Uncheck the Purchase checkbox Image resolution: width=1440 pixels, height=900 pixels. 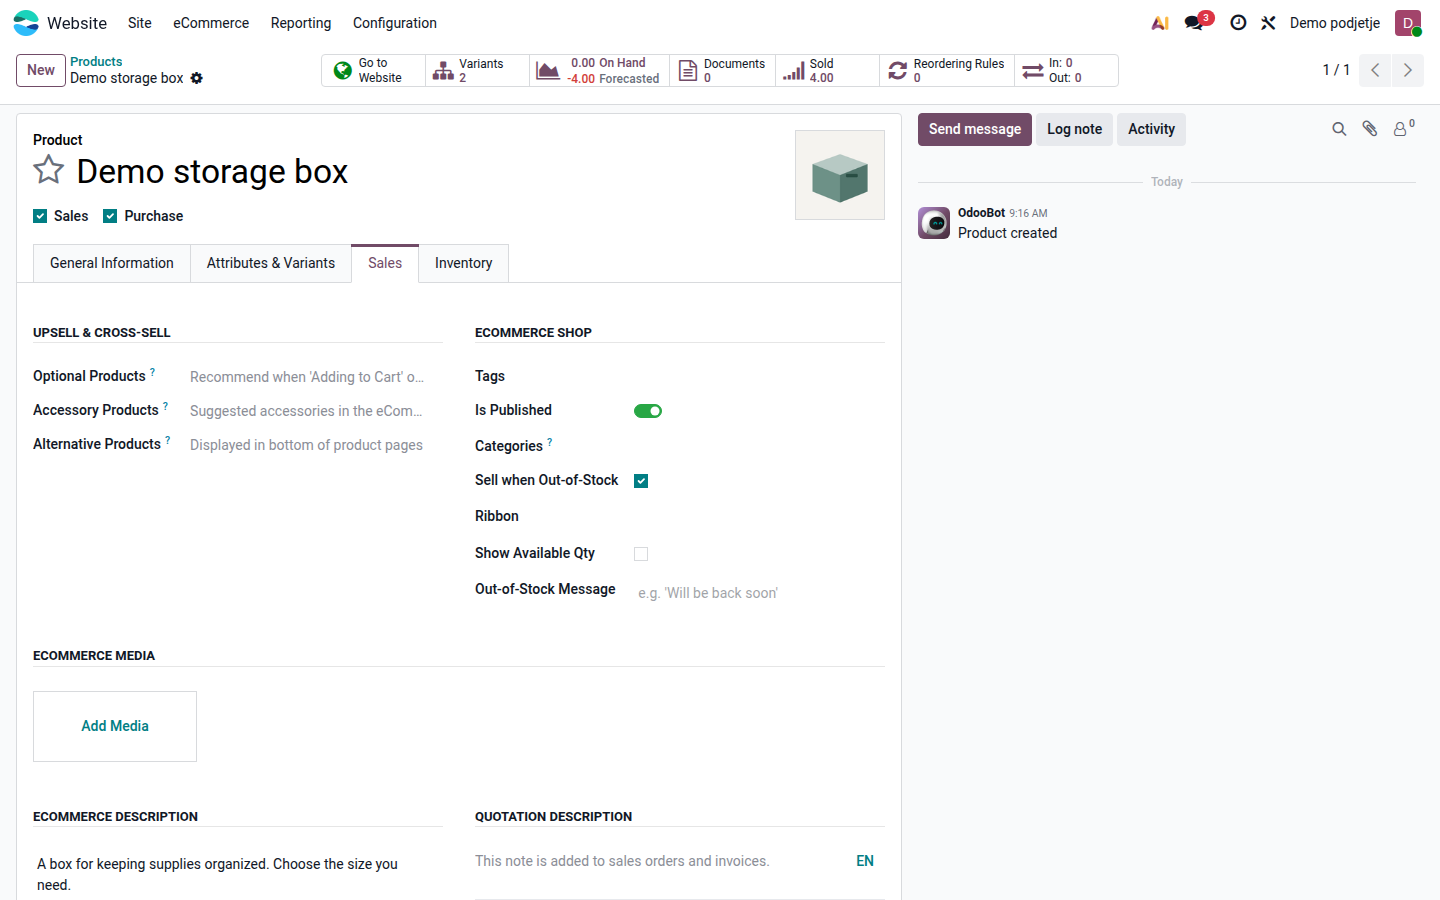pyautogui.click(x=110, y=216)
